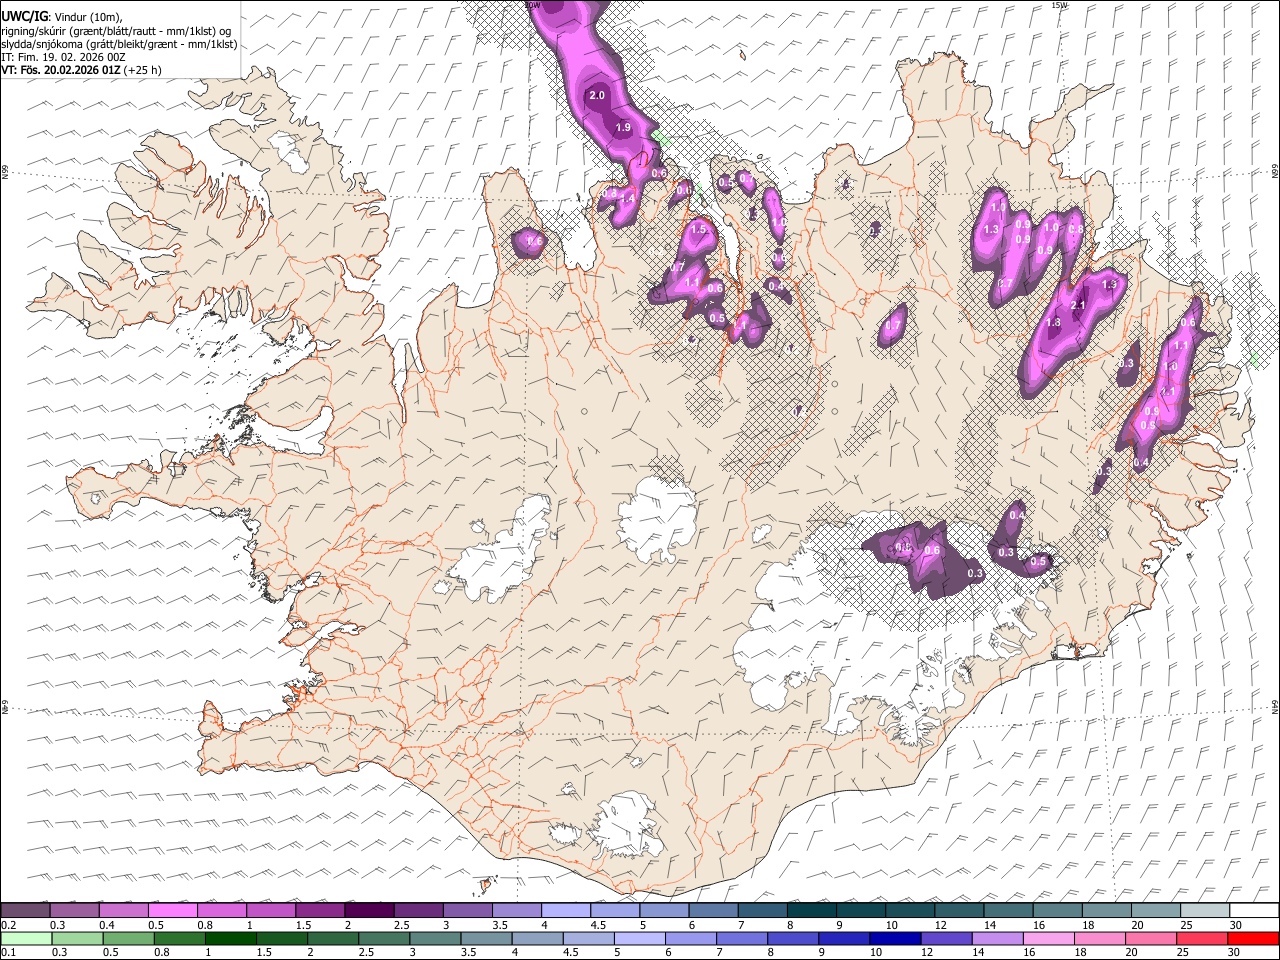This screenshot has height=960, width=1280.
Task: Click the lower legend swatch between 0.5 and 0.8
Action: coord(129,938)
